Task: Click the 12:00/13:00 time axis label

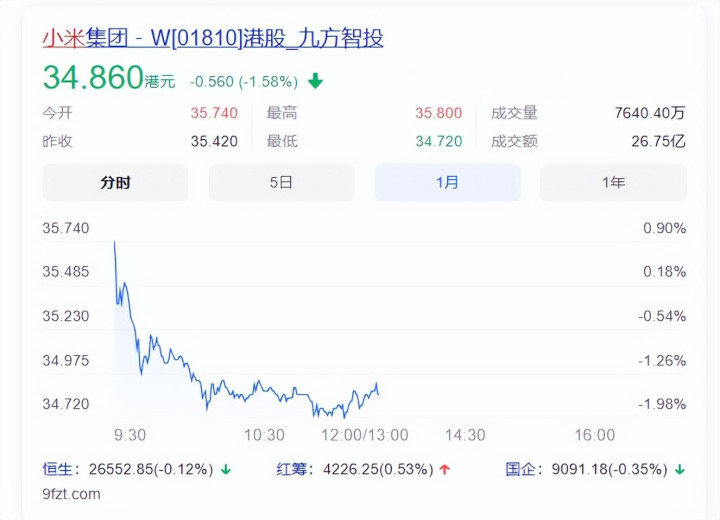Action: (x=365, y=435)
